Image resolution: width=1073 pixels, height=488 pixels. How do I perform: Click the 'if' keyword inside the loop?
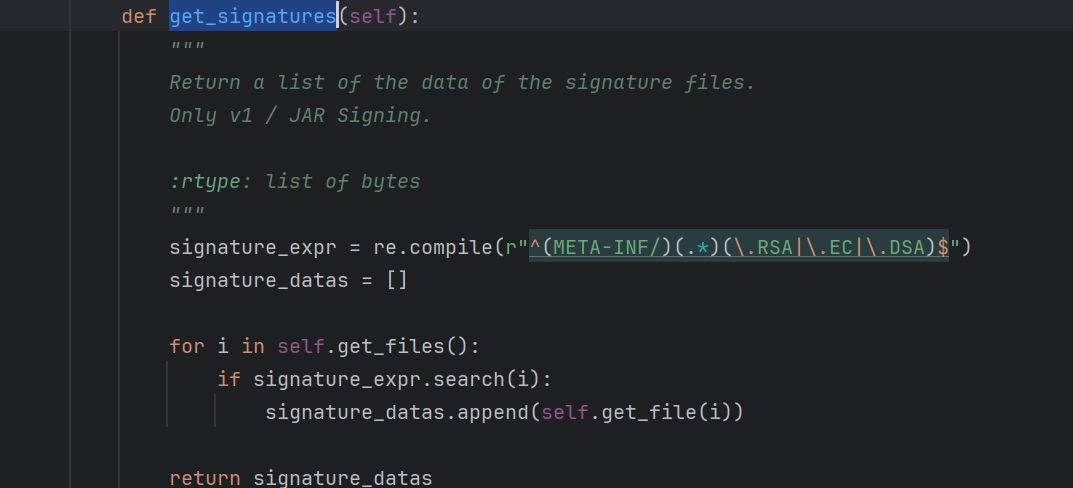pos(229,379)
